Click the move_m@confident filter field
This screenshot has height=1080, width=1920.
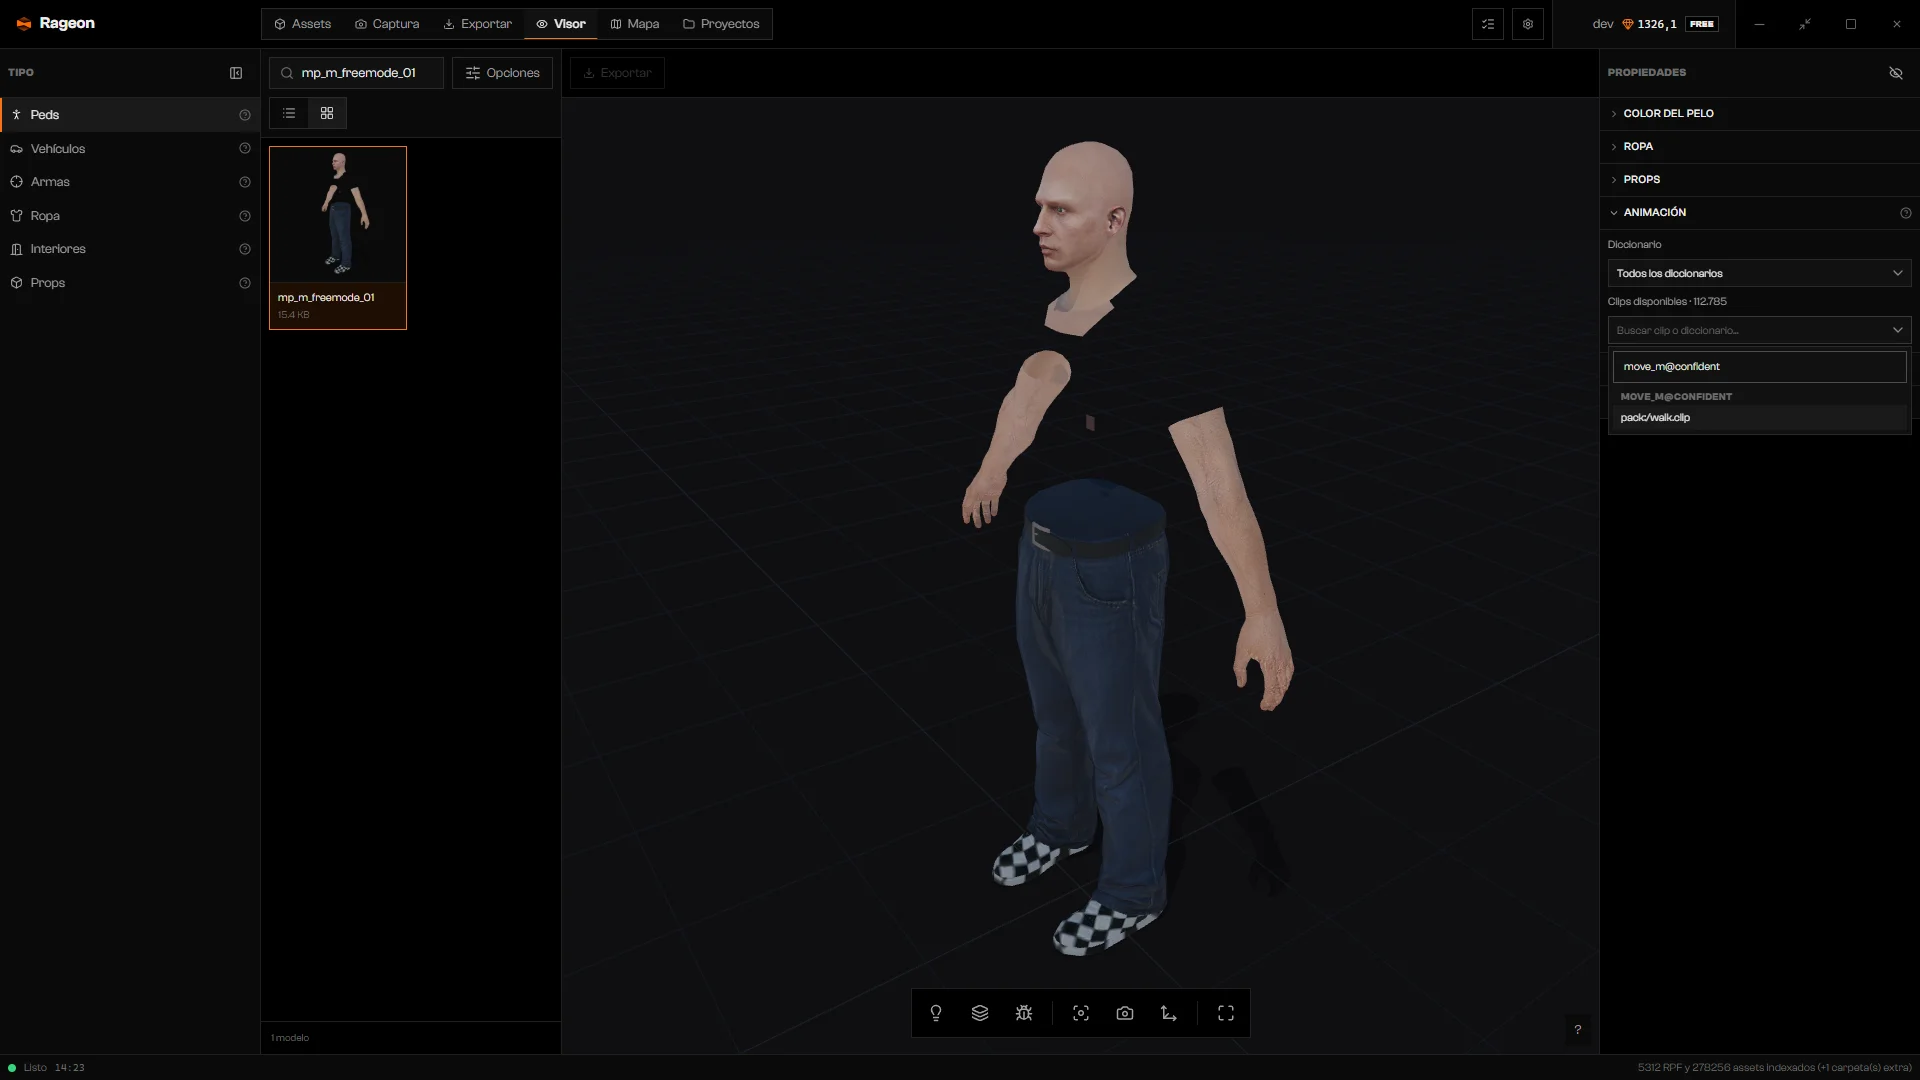click(1759, 367)
